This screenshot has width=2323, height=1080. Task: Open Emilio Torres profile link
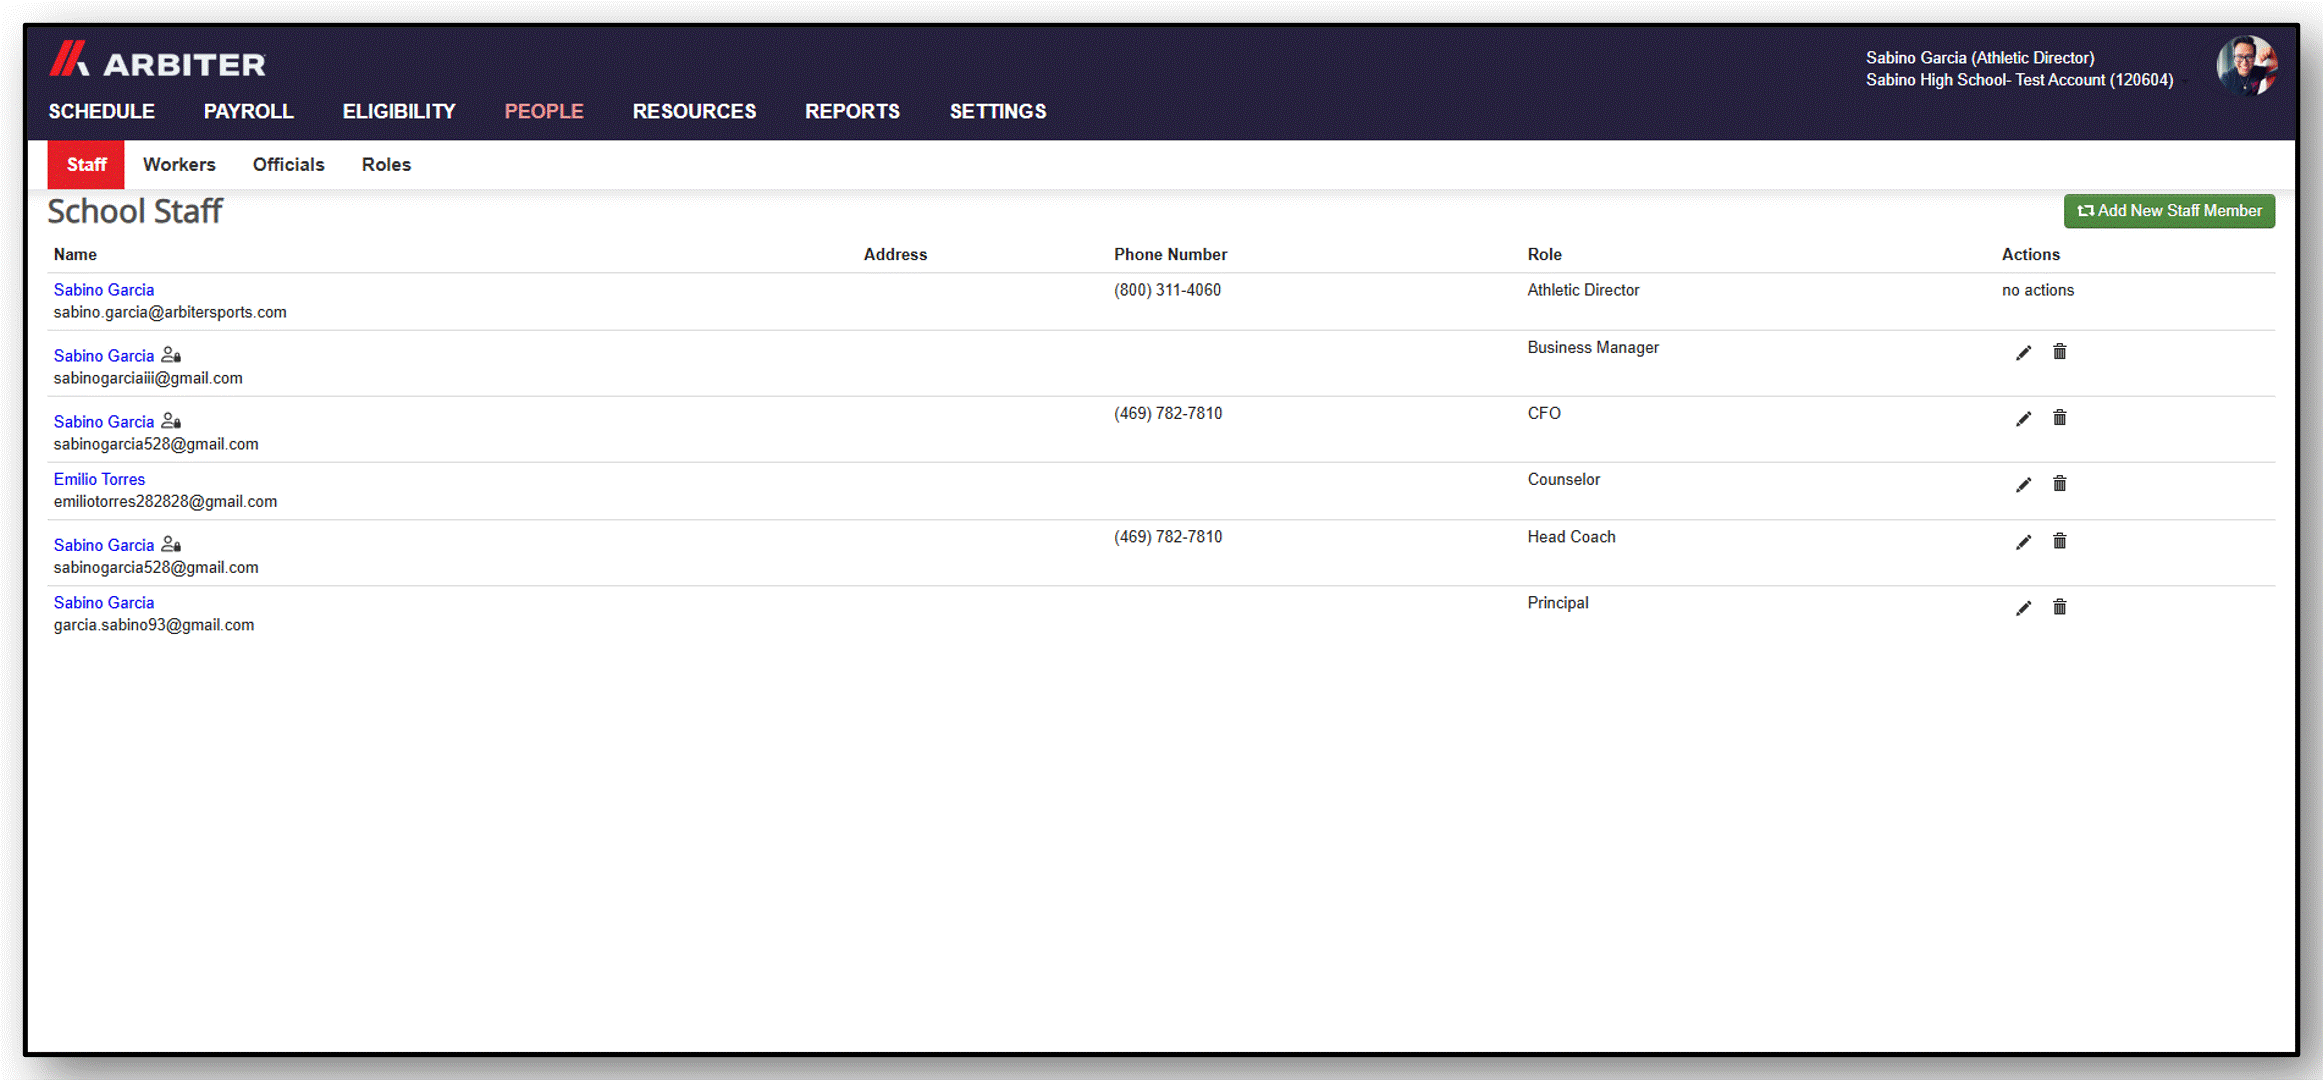pyautogui.click(x=99, y=479)
